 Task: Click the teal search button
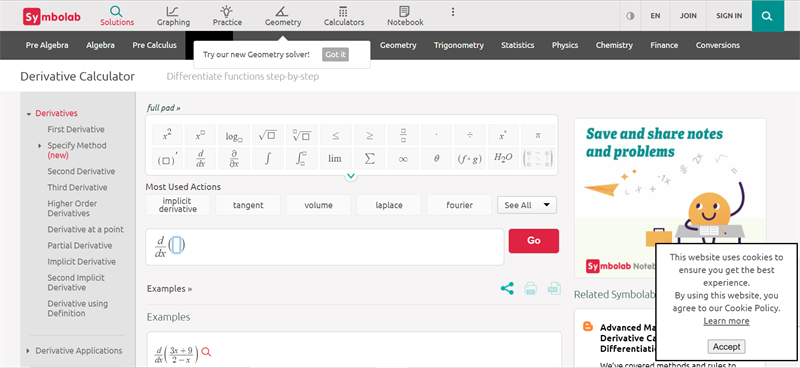[767, 16]
